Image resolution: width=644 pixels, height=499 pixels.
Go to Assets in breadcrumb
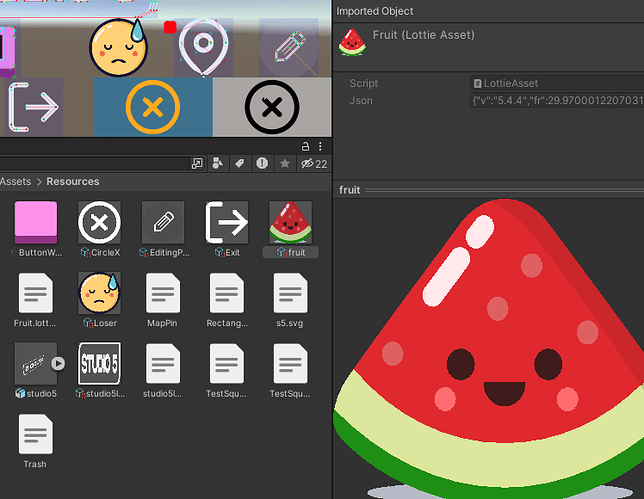(15, 182)
